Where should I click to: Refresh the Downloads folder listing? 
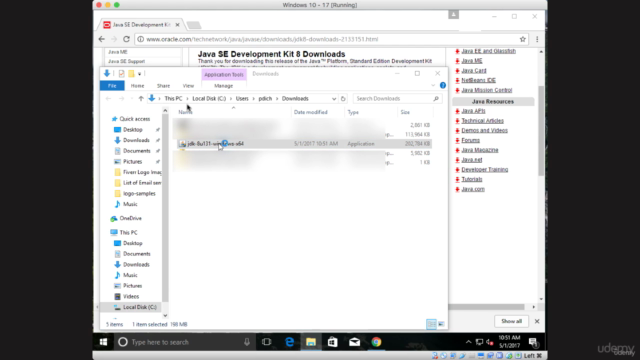tap(343, 99)
